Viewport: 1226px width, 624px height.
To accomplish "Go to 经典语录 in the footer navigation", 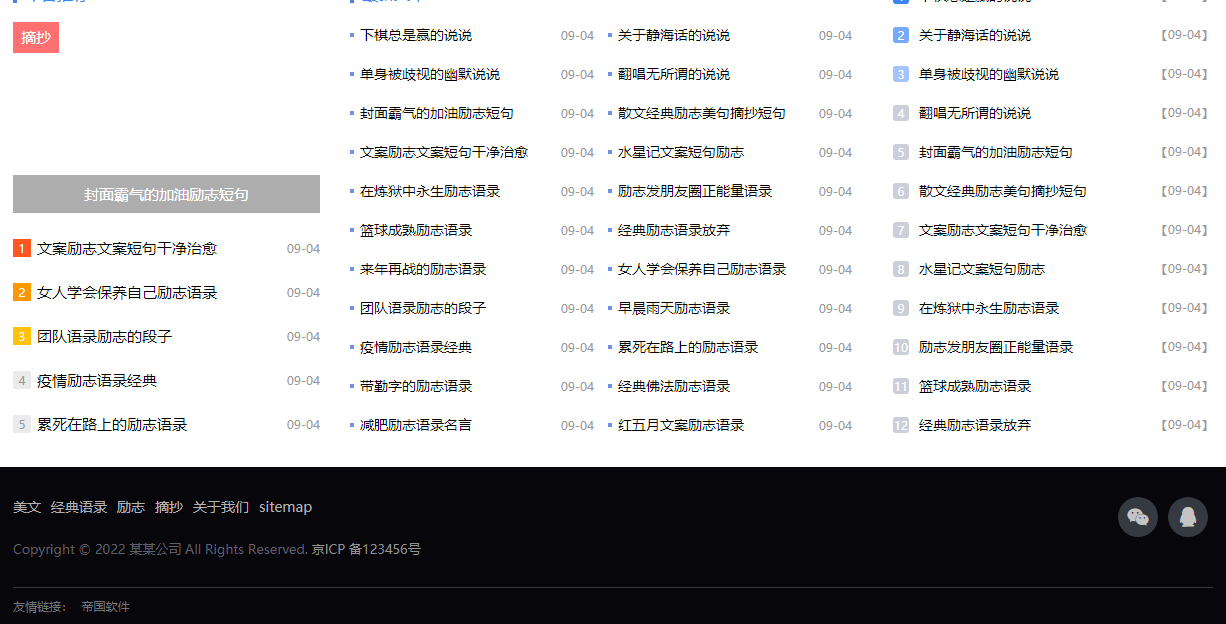I will pos(79,507).
